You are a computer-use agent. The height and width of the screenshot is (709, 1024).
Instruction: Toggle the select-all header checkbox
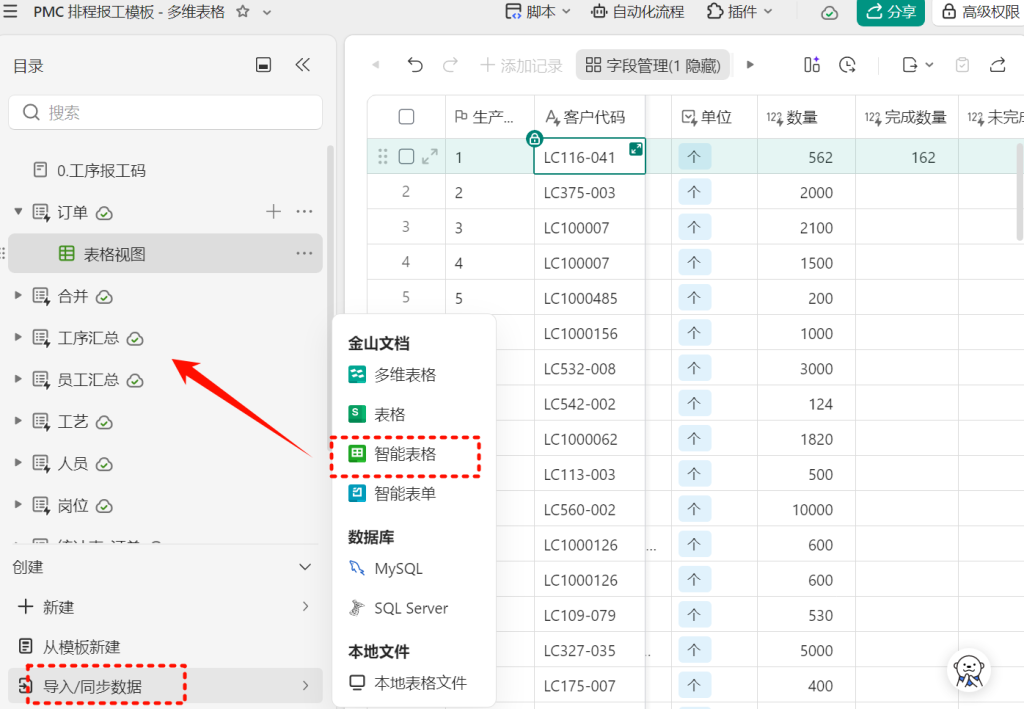tap(406, 116)
